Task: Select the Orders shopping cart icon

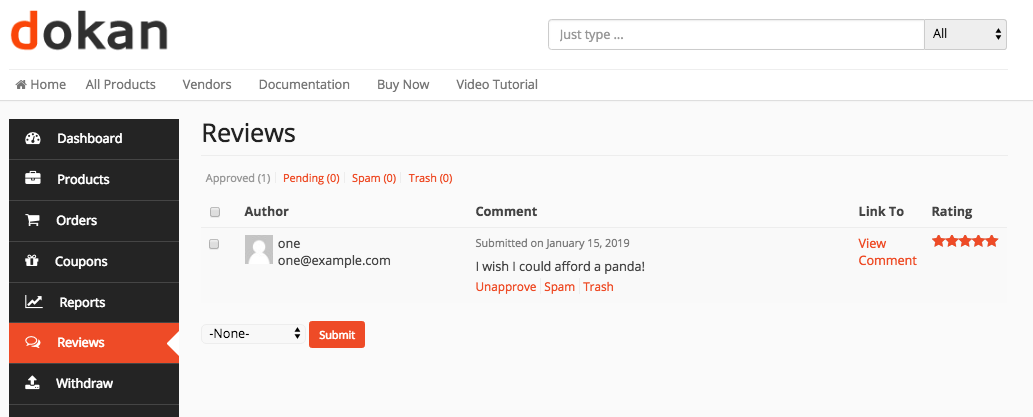Action: point(32,220)
